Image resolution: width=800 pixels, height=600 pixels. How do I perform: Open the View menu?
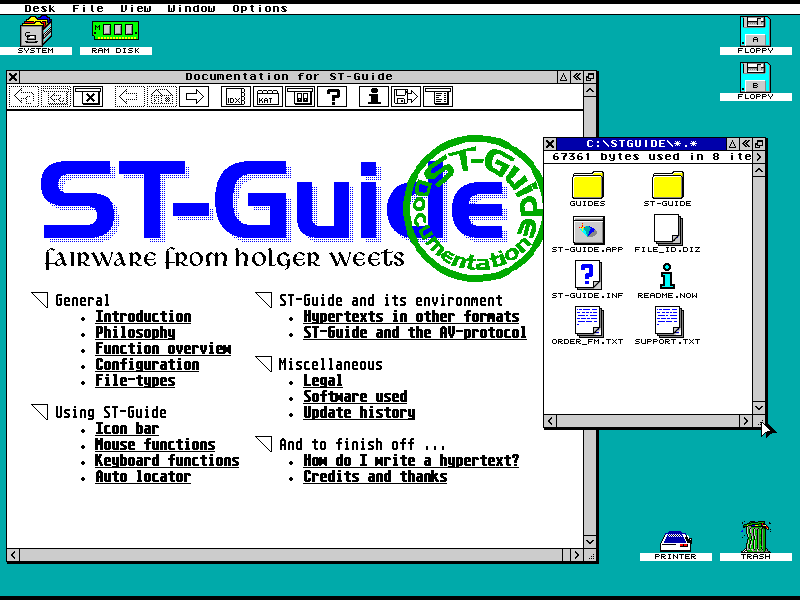[x=136, y=8]
